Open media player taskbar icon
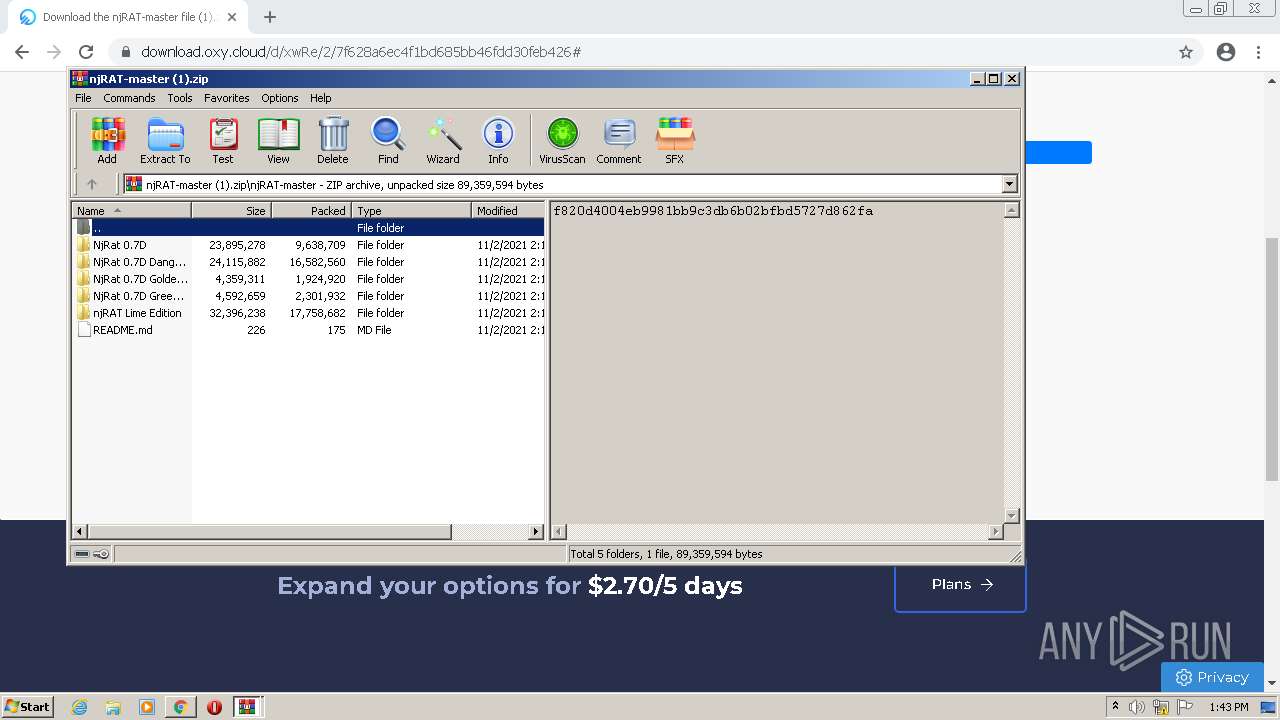This screenshot has width=1280, height=720. click(147, 707)
